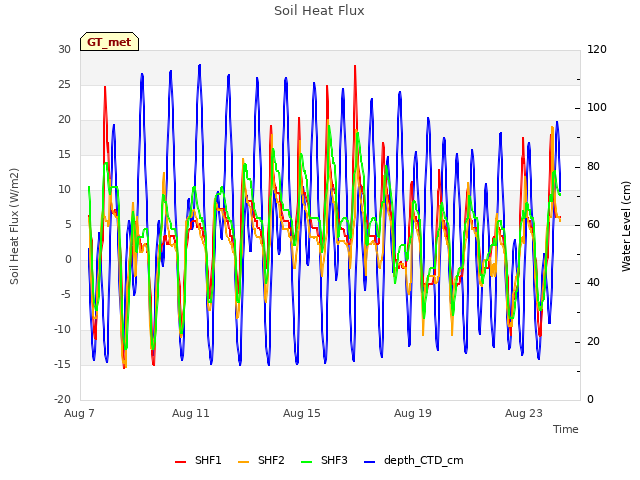Click the depth_CTD_cm legend label

coord(423,460)
